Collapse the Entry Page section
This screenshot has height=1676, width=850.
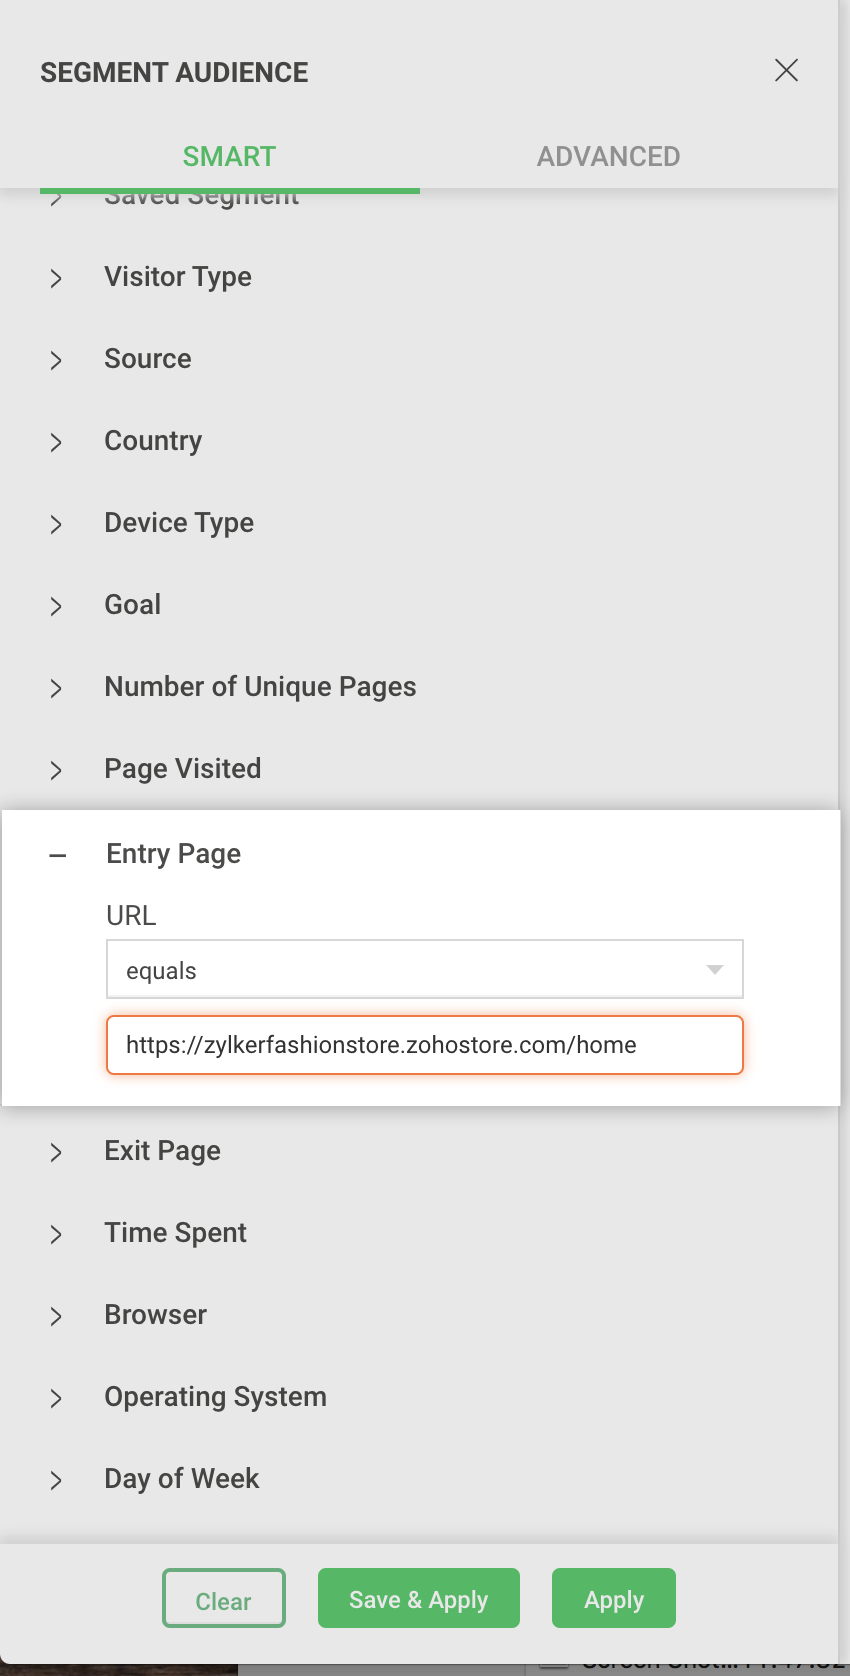pos(58,855)
